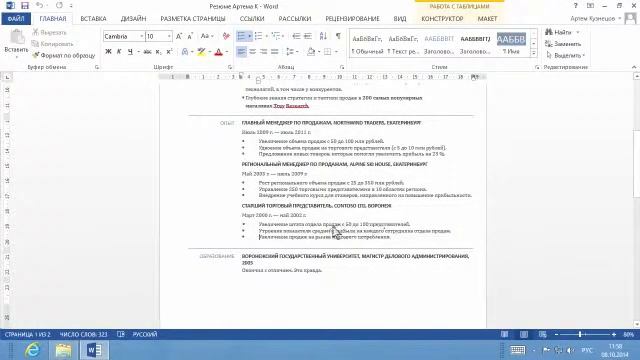Open the Cambria font name dropdown
The height and width of the screenshot is (360, 640).
(141, 36)
